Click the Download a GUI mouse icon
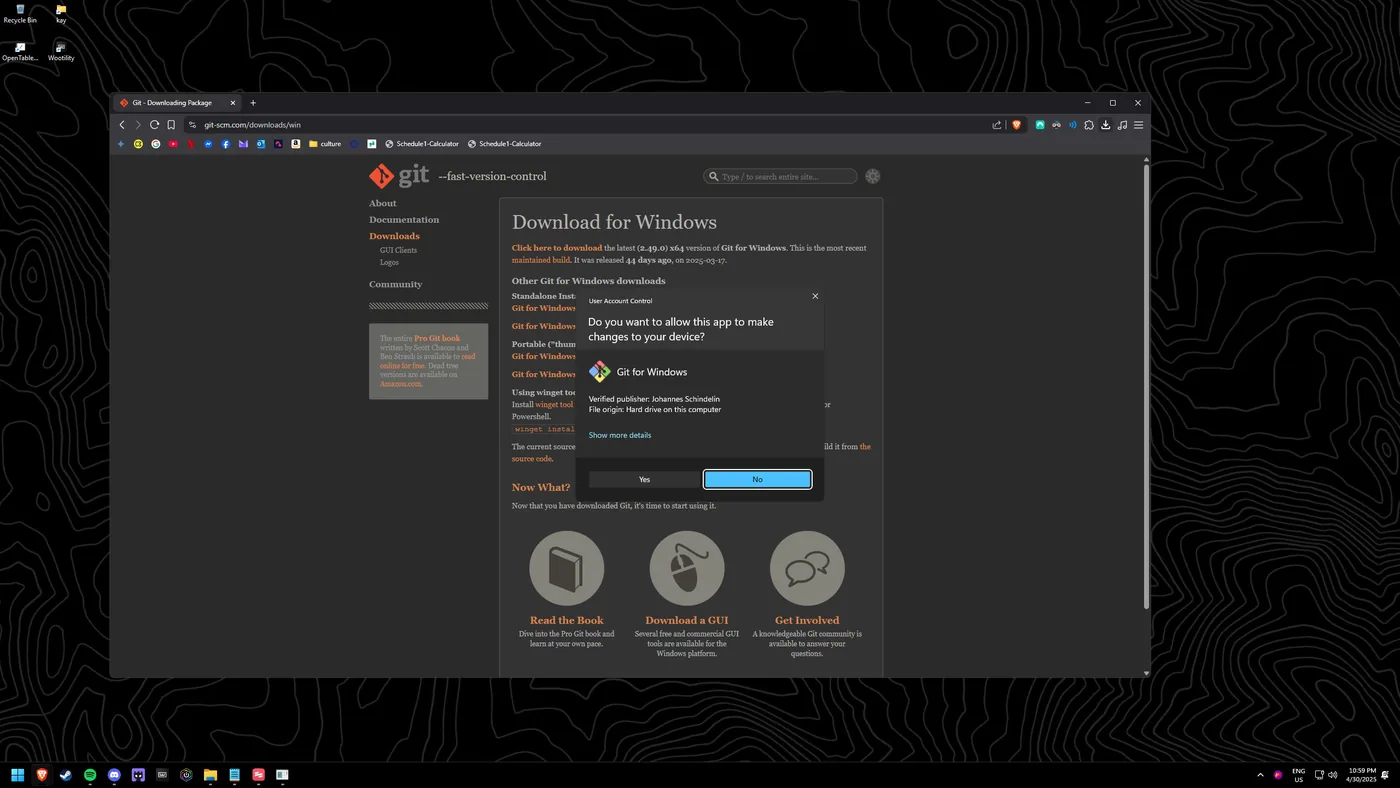This screenshot has height=788, width=1400. click(x=687, y=568)
